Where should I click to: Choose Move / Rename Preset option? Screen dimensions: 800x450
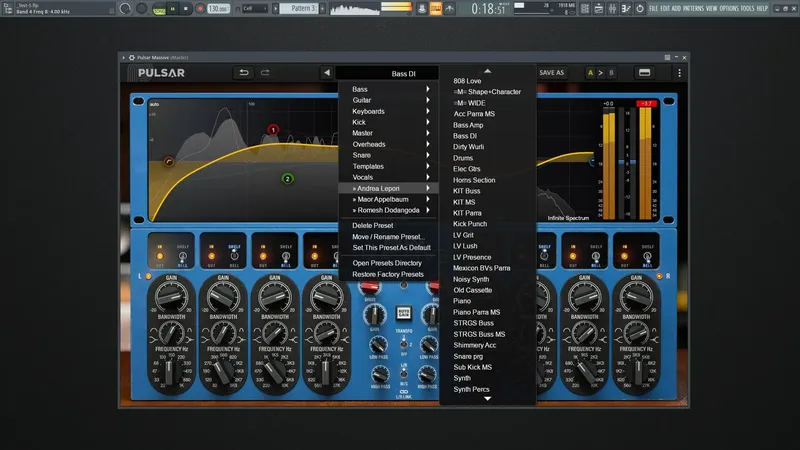tap(388, 237)
